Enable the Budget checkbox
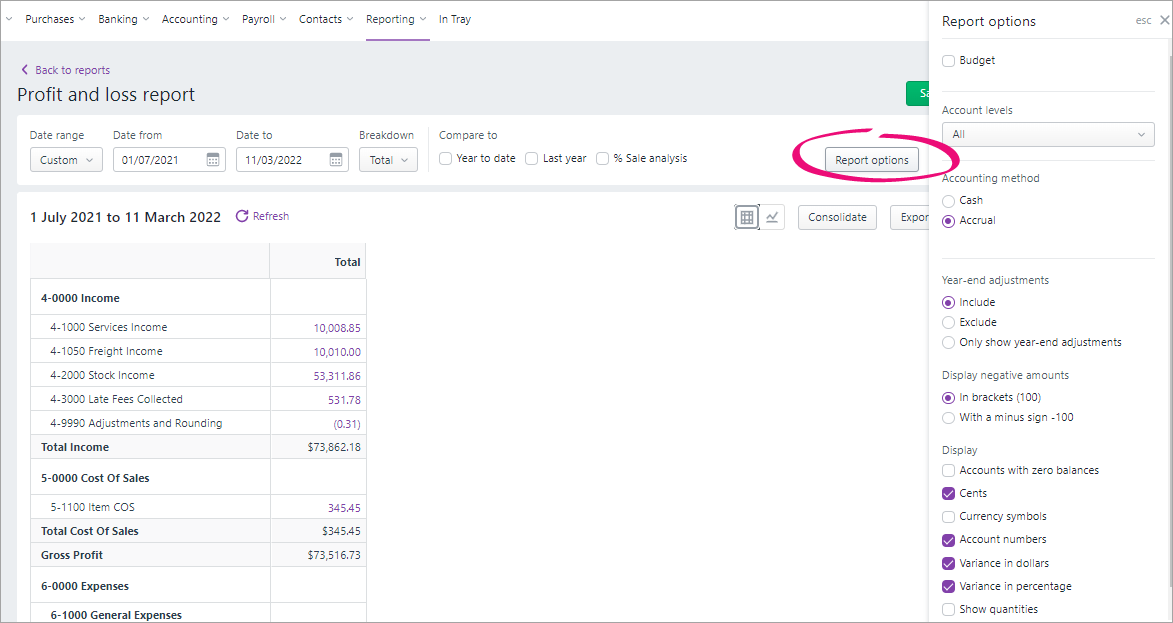 pyautogui.click(x=949, y=61)
